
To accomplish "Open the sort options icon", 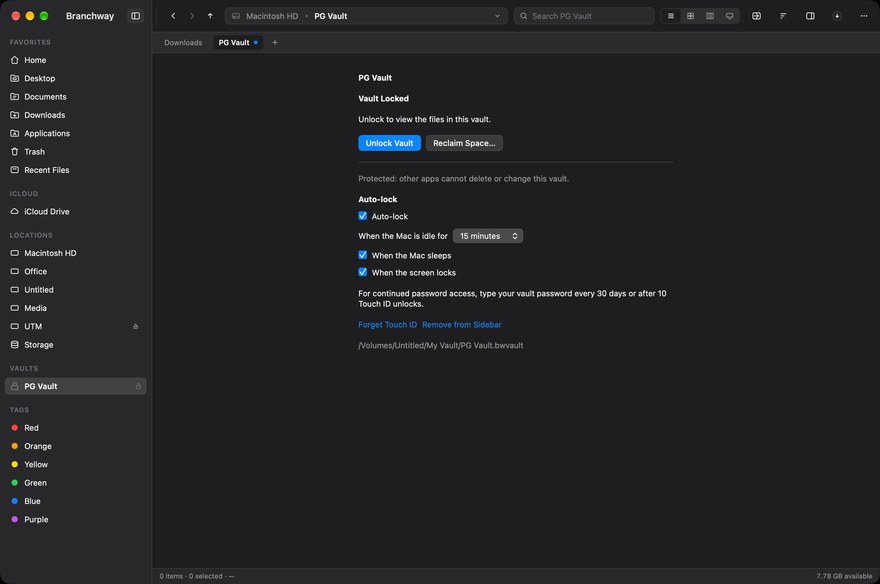I will tap(783, 16).
